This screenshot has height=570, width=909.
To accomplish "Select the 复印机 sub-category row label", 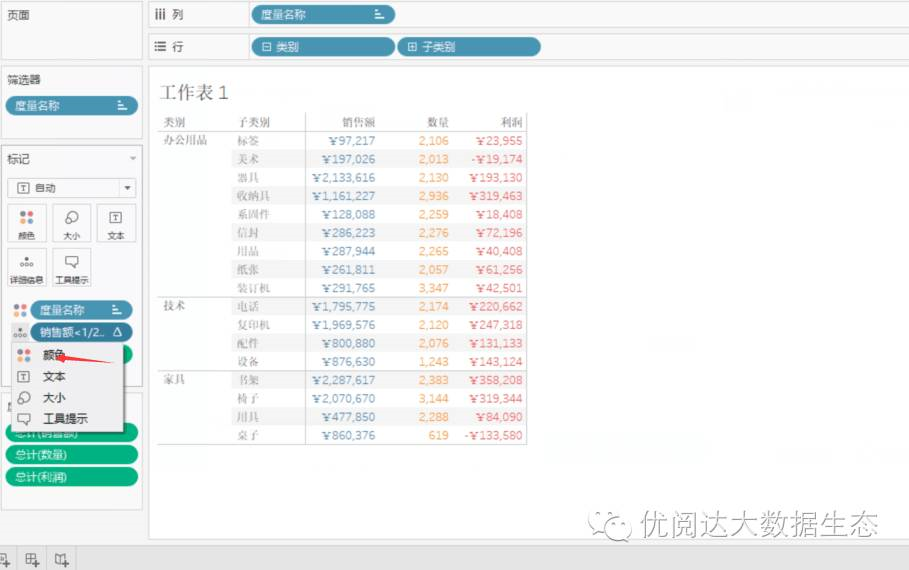I will point(253,325).
